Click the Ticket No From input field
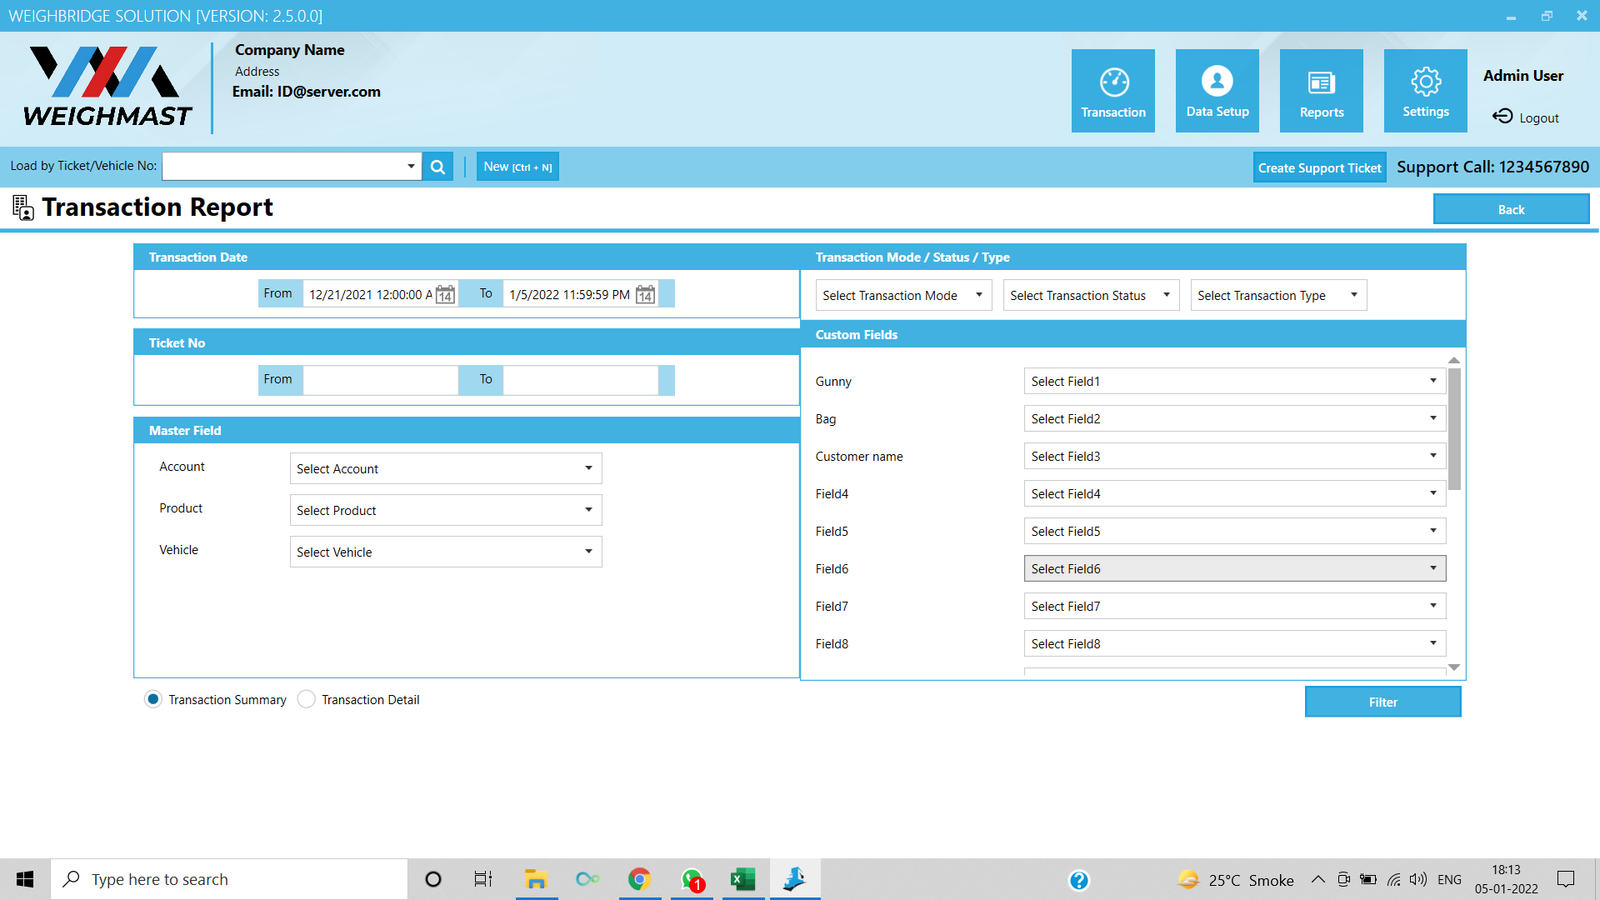The image size is (1600, 900). click(x=380, y=380)
